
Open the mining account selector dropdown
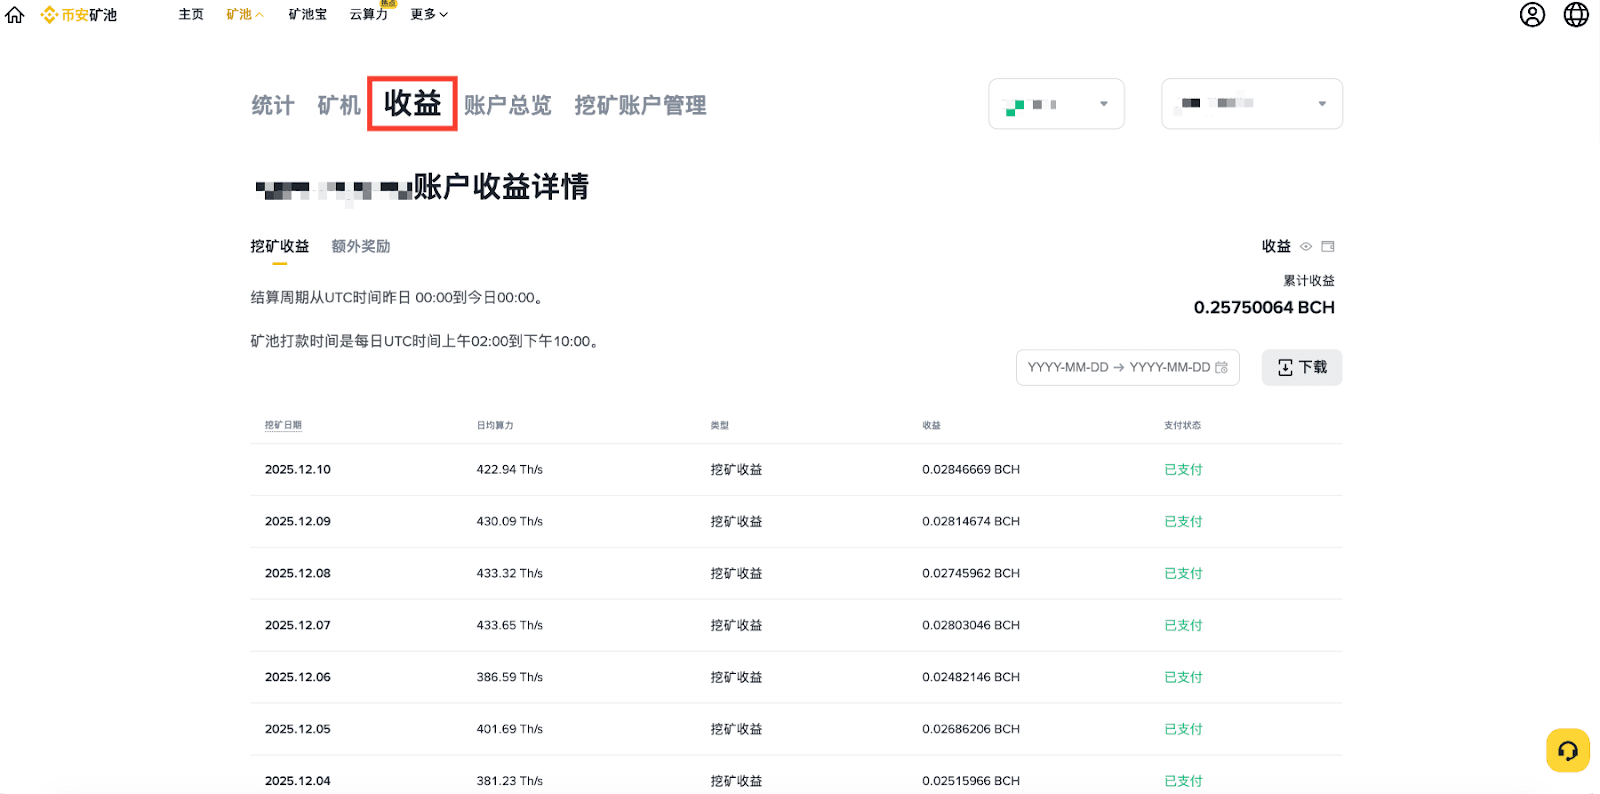(x=1252, y=104)
